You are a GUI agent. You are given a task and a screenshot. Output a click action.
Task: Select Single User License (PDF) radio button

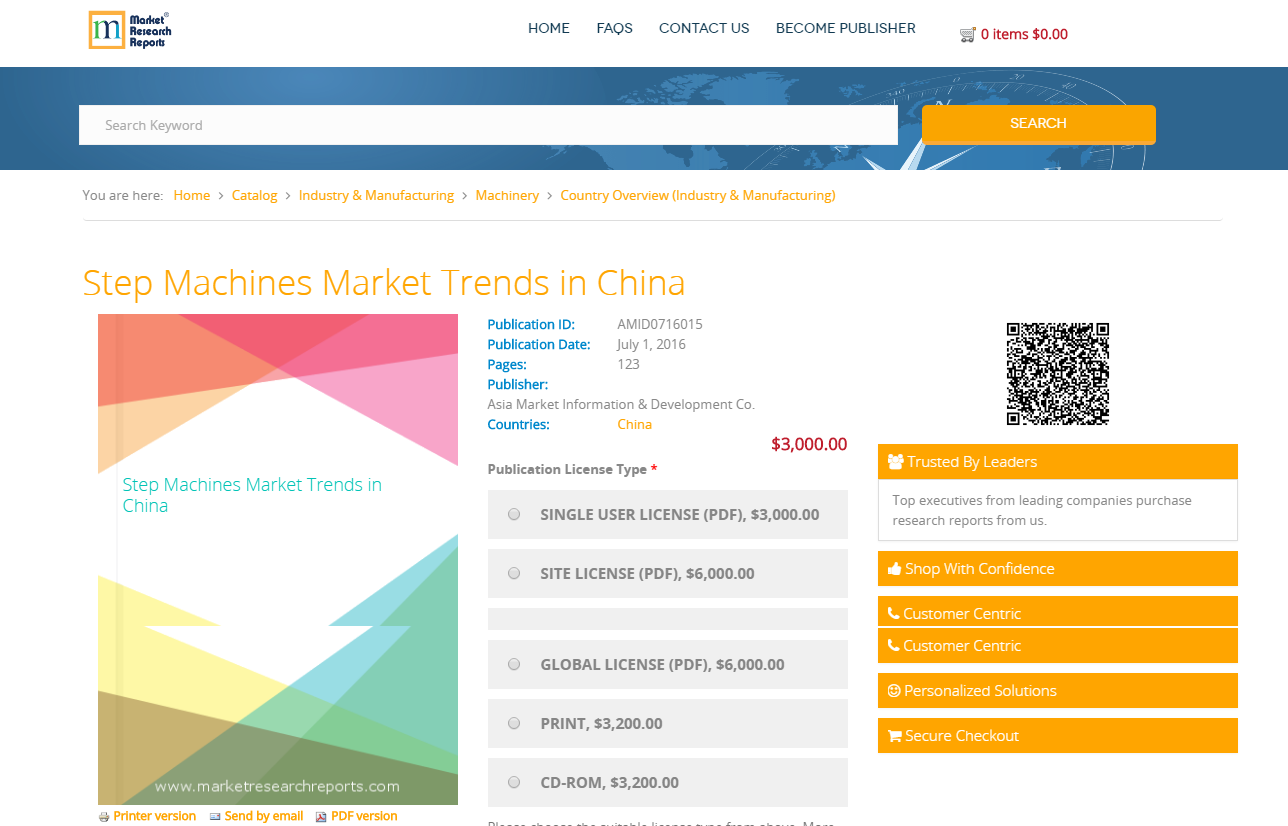point(514,515)
